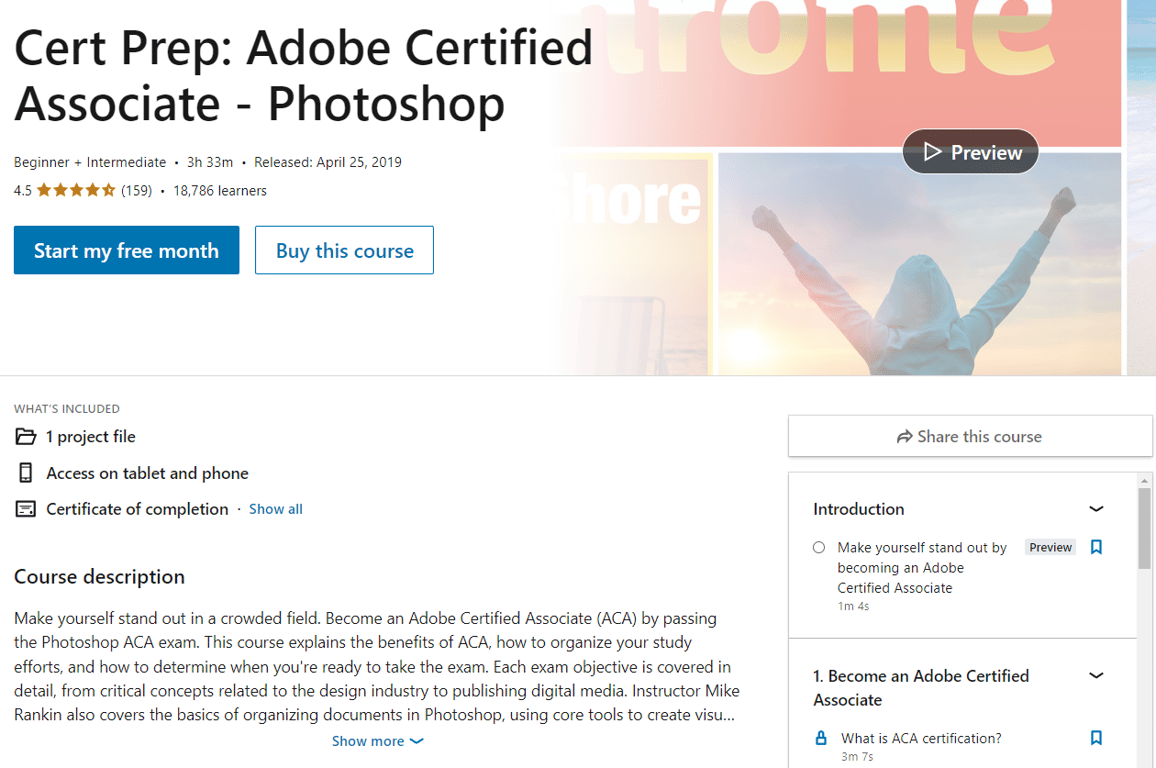Click the play triangle icon in Preview
This screenshot has height=768, width=1156.
(933, 152)
